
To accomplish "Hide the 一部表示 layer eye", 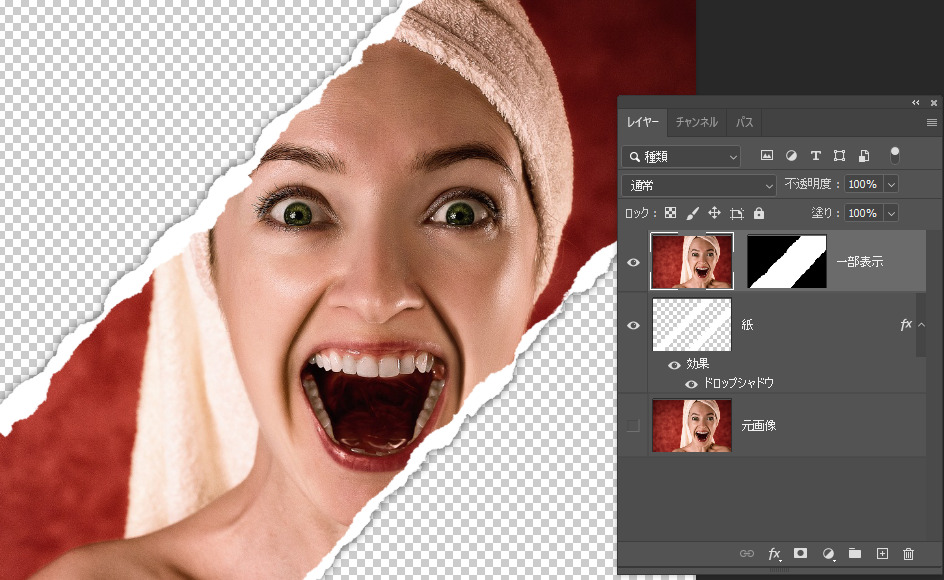I will point(633,262).
